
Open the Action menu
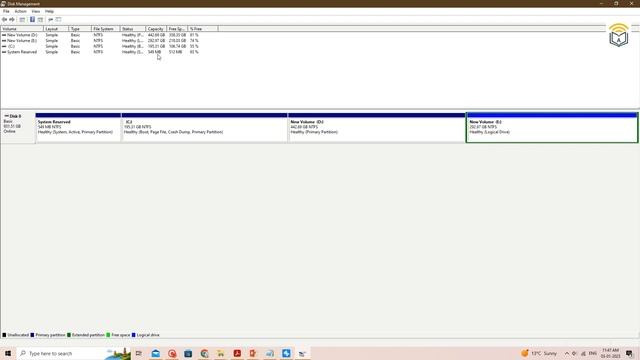coord(20,11)
